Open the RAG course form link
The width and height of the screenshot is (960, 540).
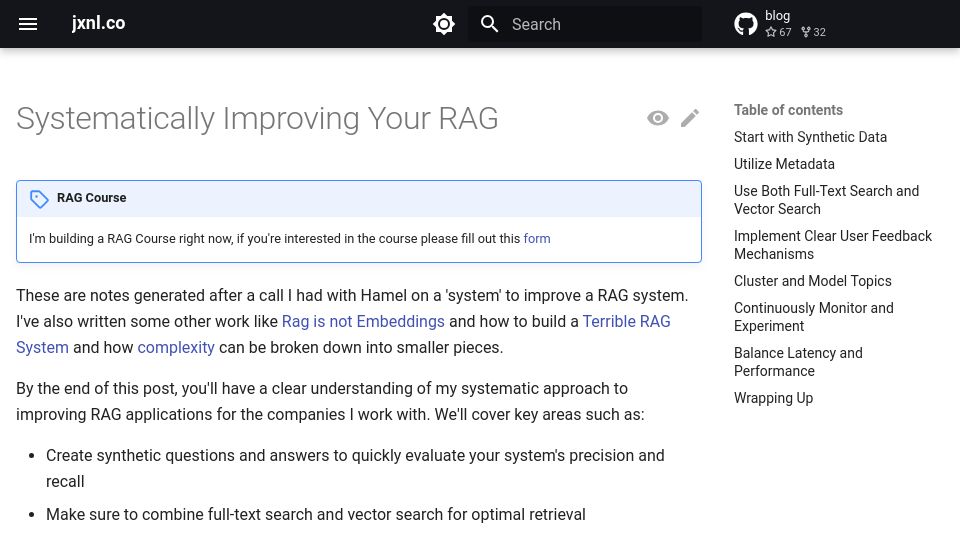[537, 239]
